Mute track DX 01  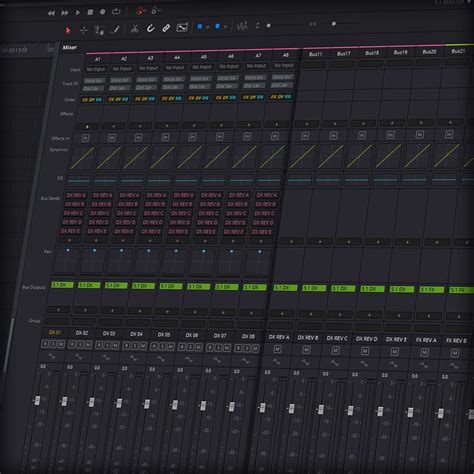(61, 344)
